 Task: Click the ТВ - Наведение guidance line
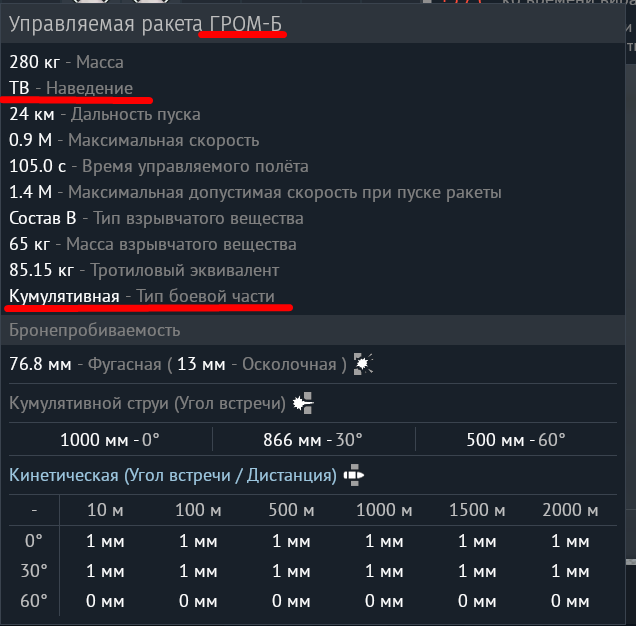coord(71,88)
